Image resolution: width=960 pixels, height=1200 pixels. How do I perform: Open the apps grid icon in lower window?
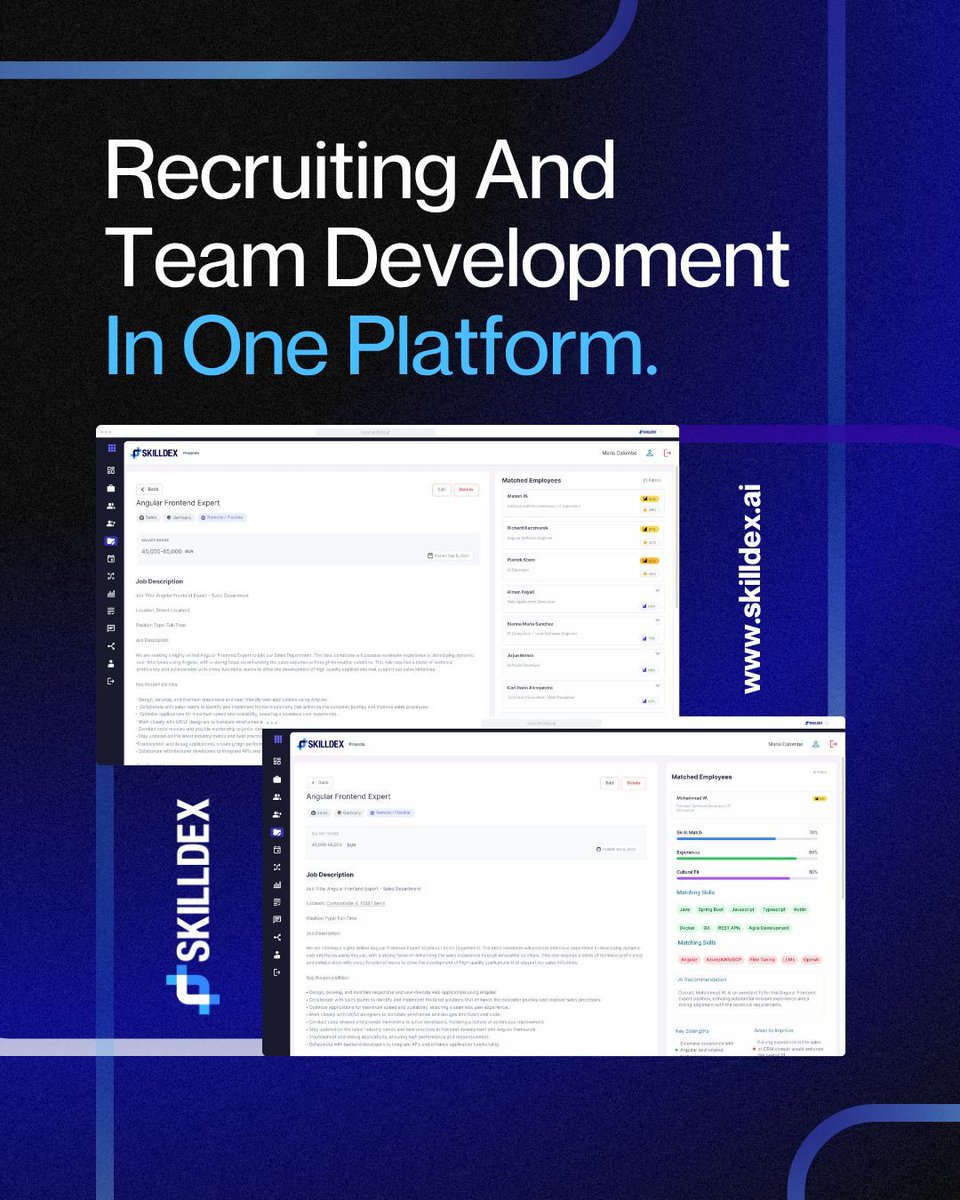(x=277, y=740)
